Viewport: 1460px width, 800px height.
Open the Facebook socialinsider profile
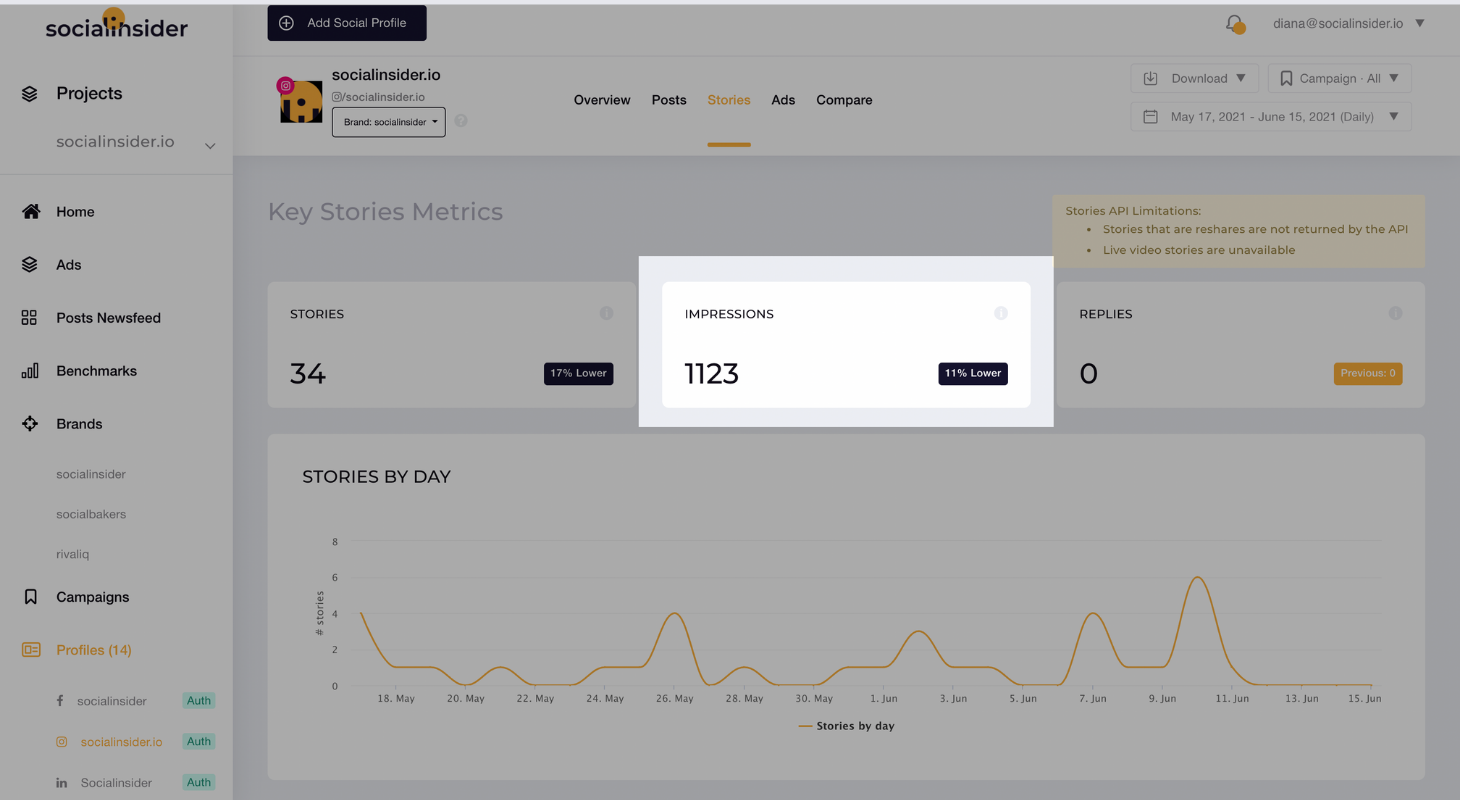[112, 701]
